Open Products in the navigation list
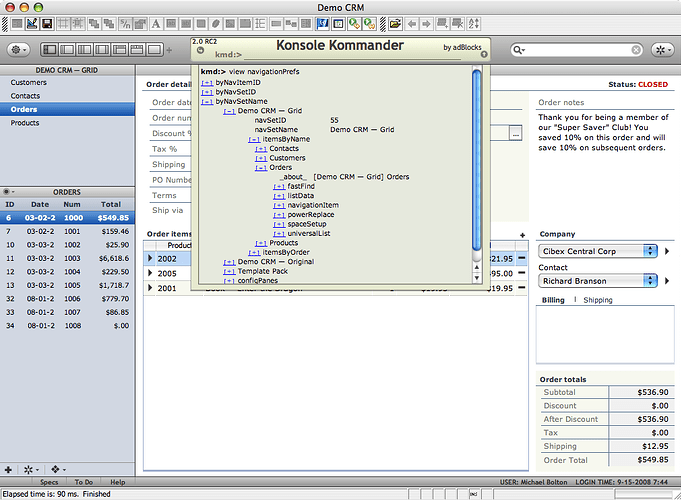 (x=25, y=123)
